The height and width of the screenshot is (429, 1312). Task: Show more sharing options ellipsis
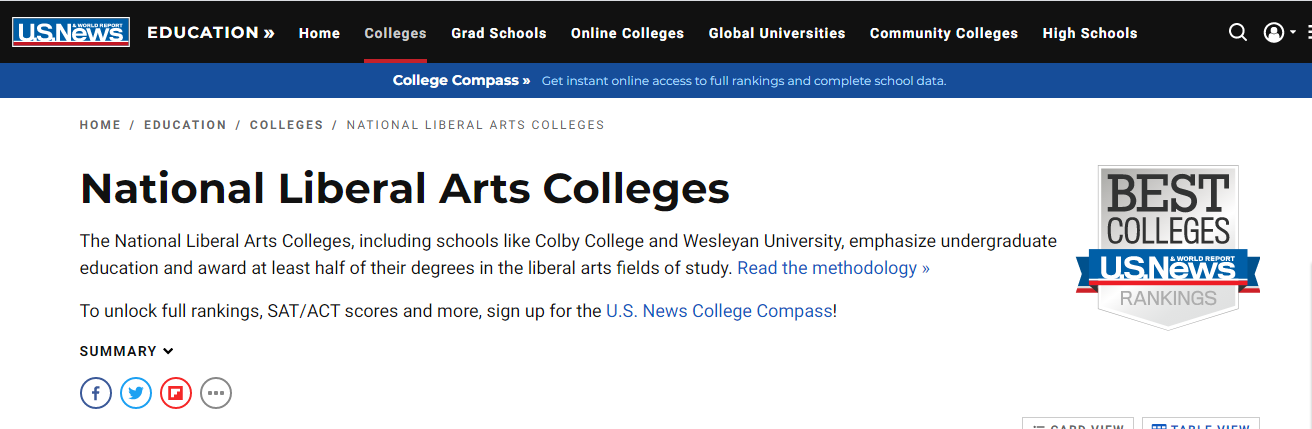point(216,393)
